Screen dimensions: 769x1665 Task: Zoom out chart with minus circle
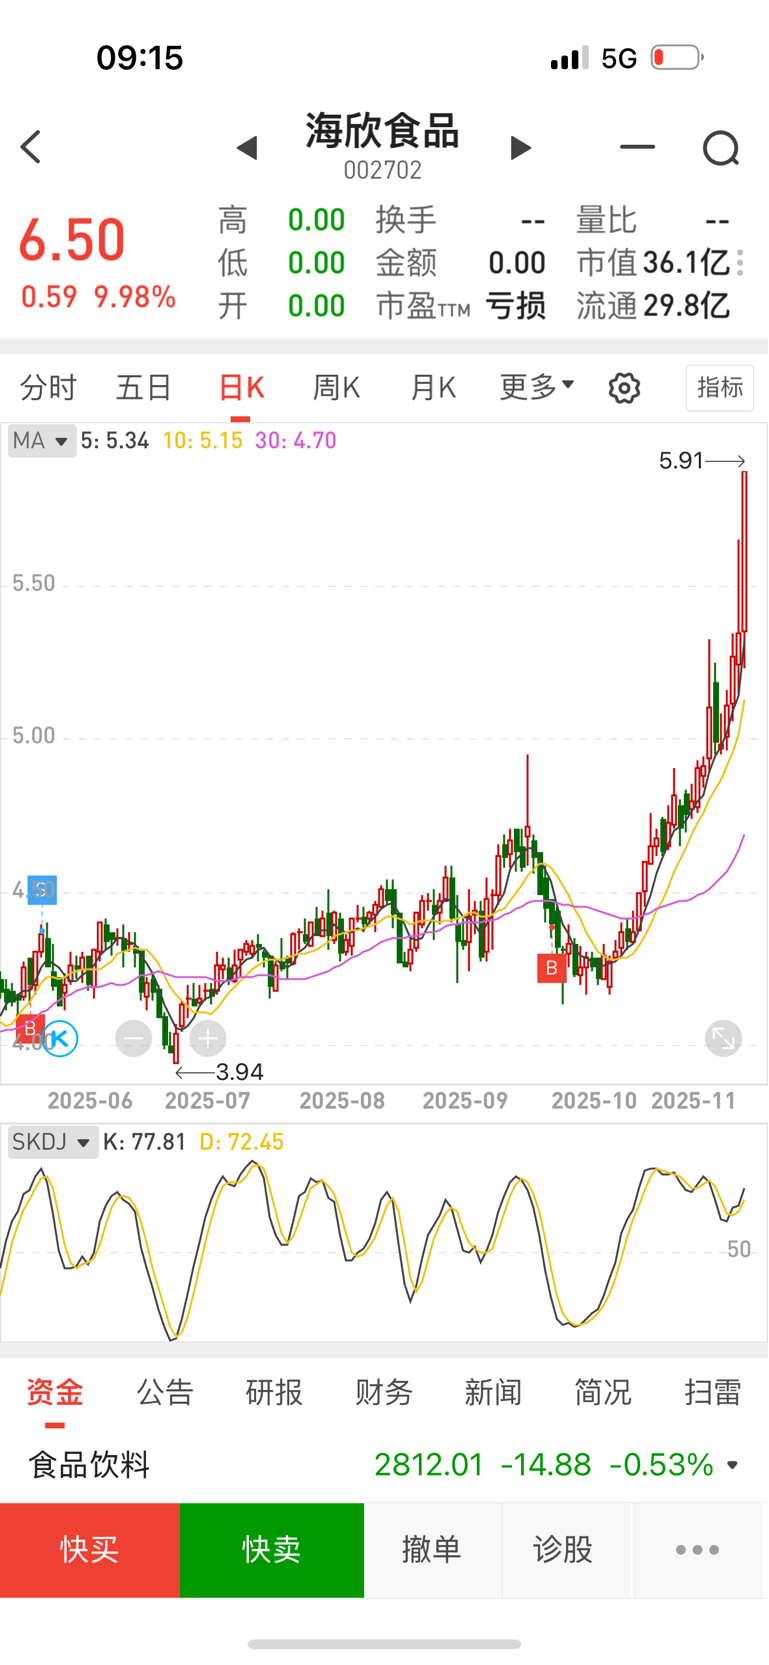pos(133,1039)
